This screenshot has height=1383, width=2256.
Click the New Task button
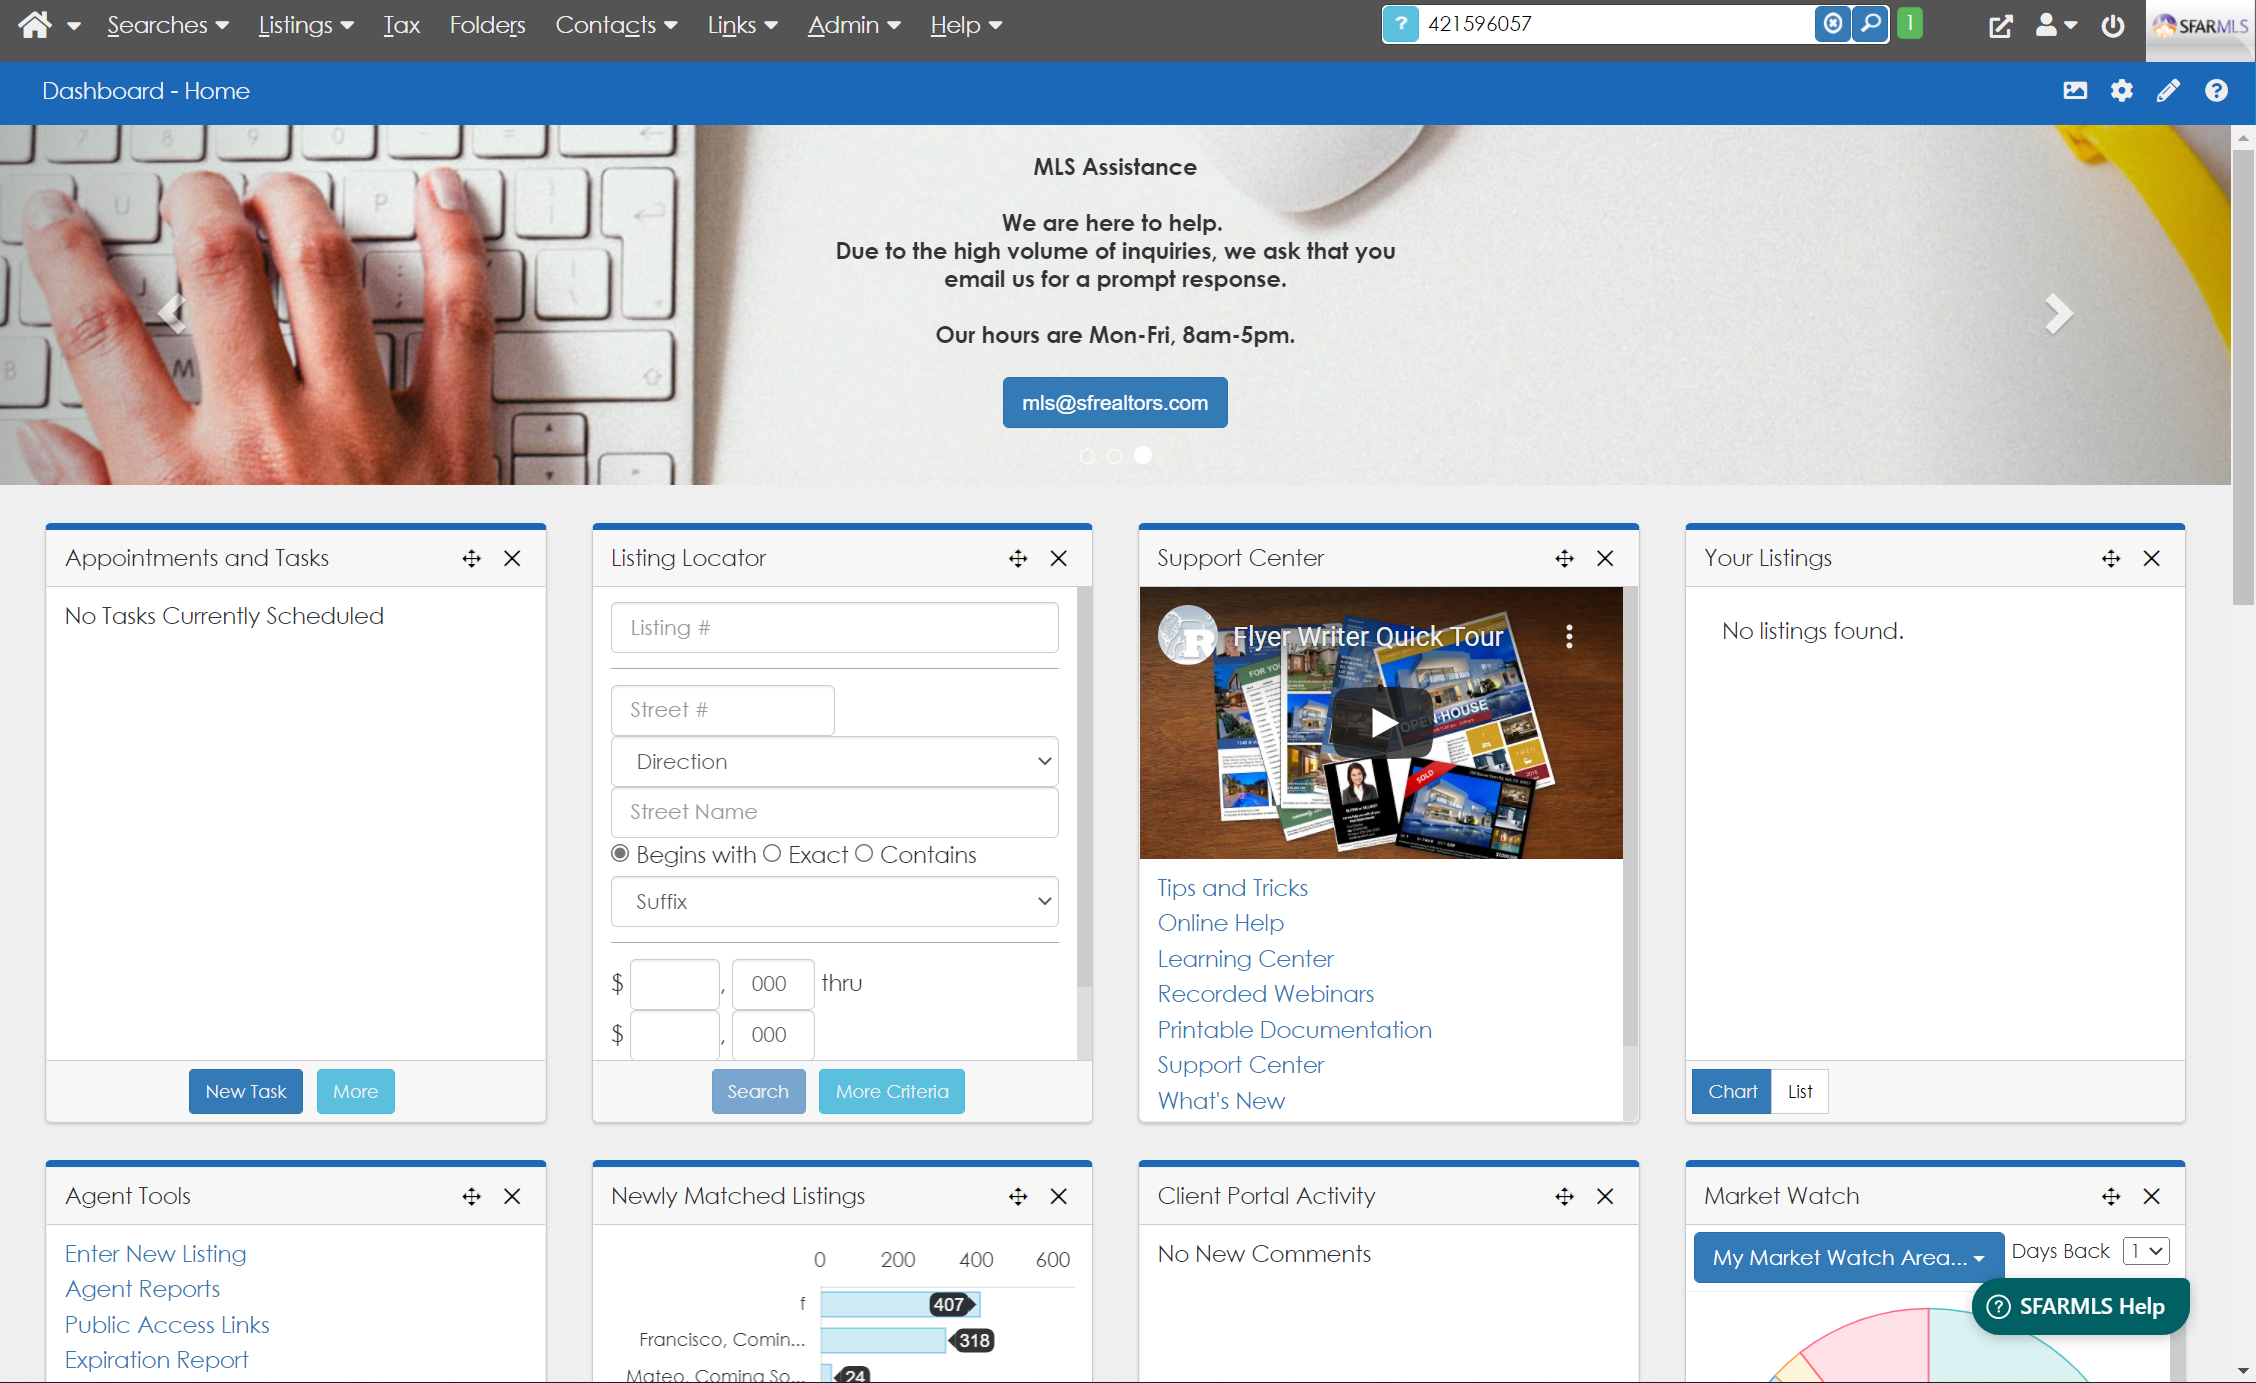(245, 1091)
